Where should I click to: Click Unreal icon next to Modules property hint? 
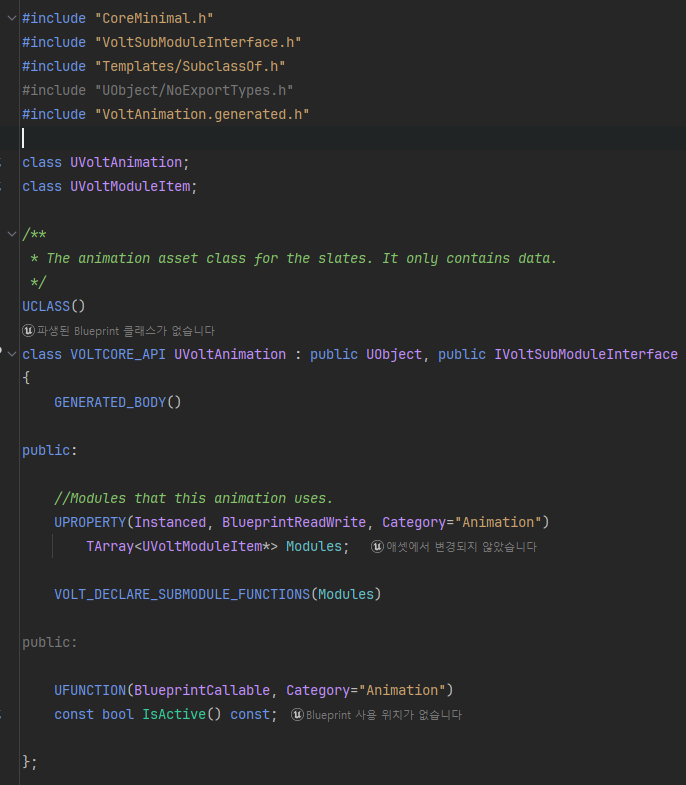click(377, 547)
